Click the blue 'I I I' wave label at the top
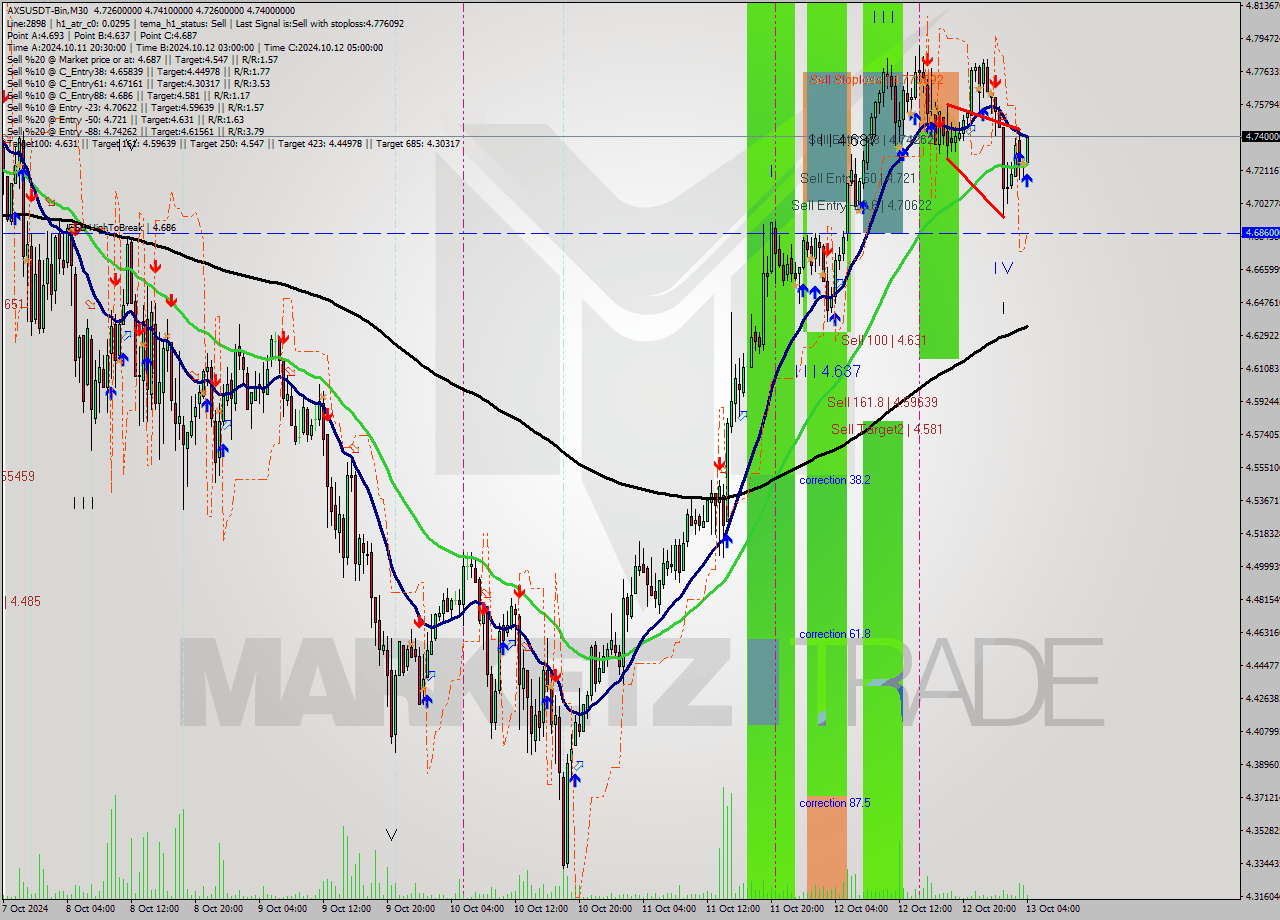Image resolution: width=1280 pixels, height=920 pixels. pyautogui.click(x=883, y=16)
